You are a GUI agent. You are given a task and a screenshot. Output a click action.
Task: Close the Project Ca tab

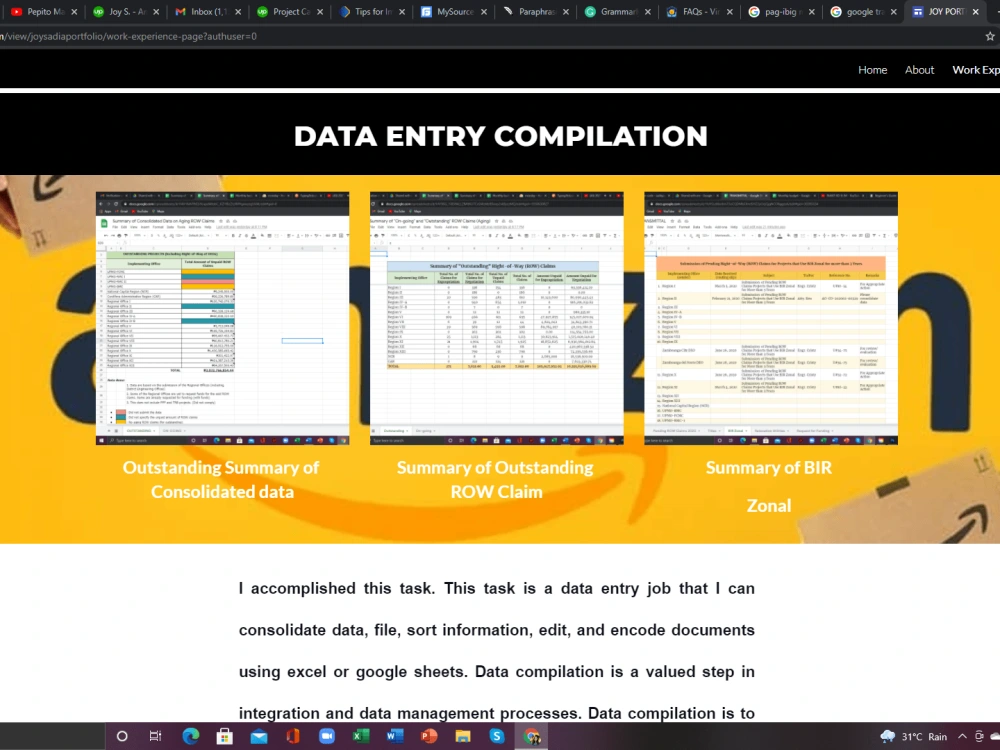(320, 11)
